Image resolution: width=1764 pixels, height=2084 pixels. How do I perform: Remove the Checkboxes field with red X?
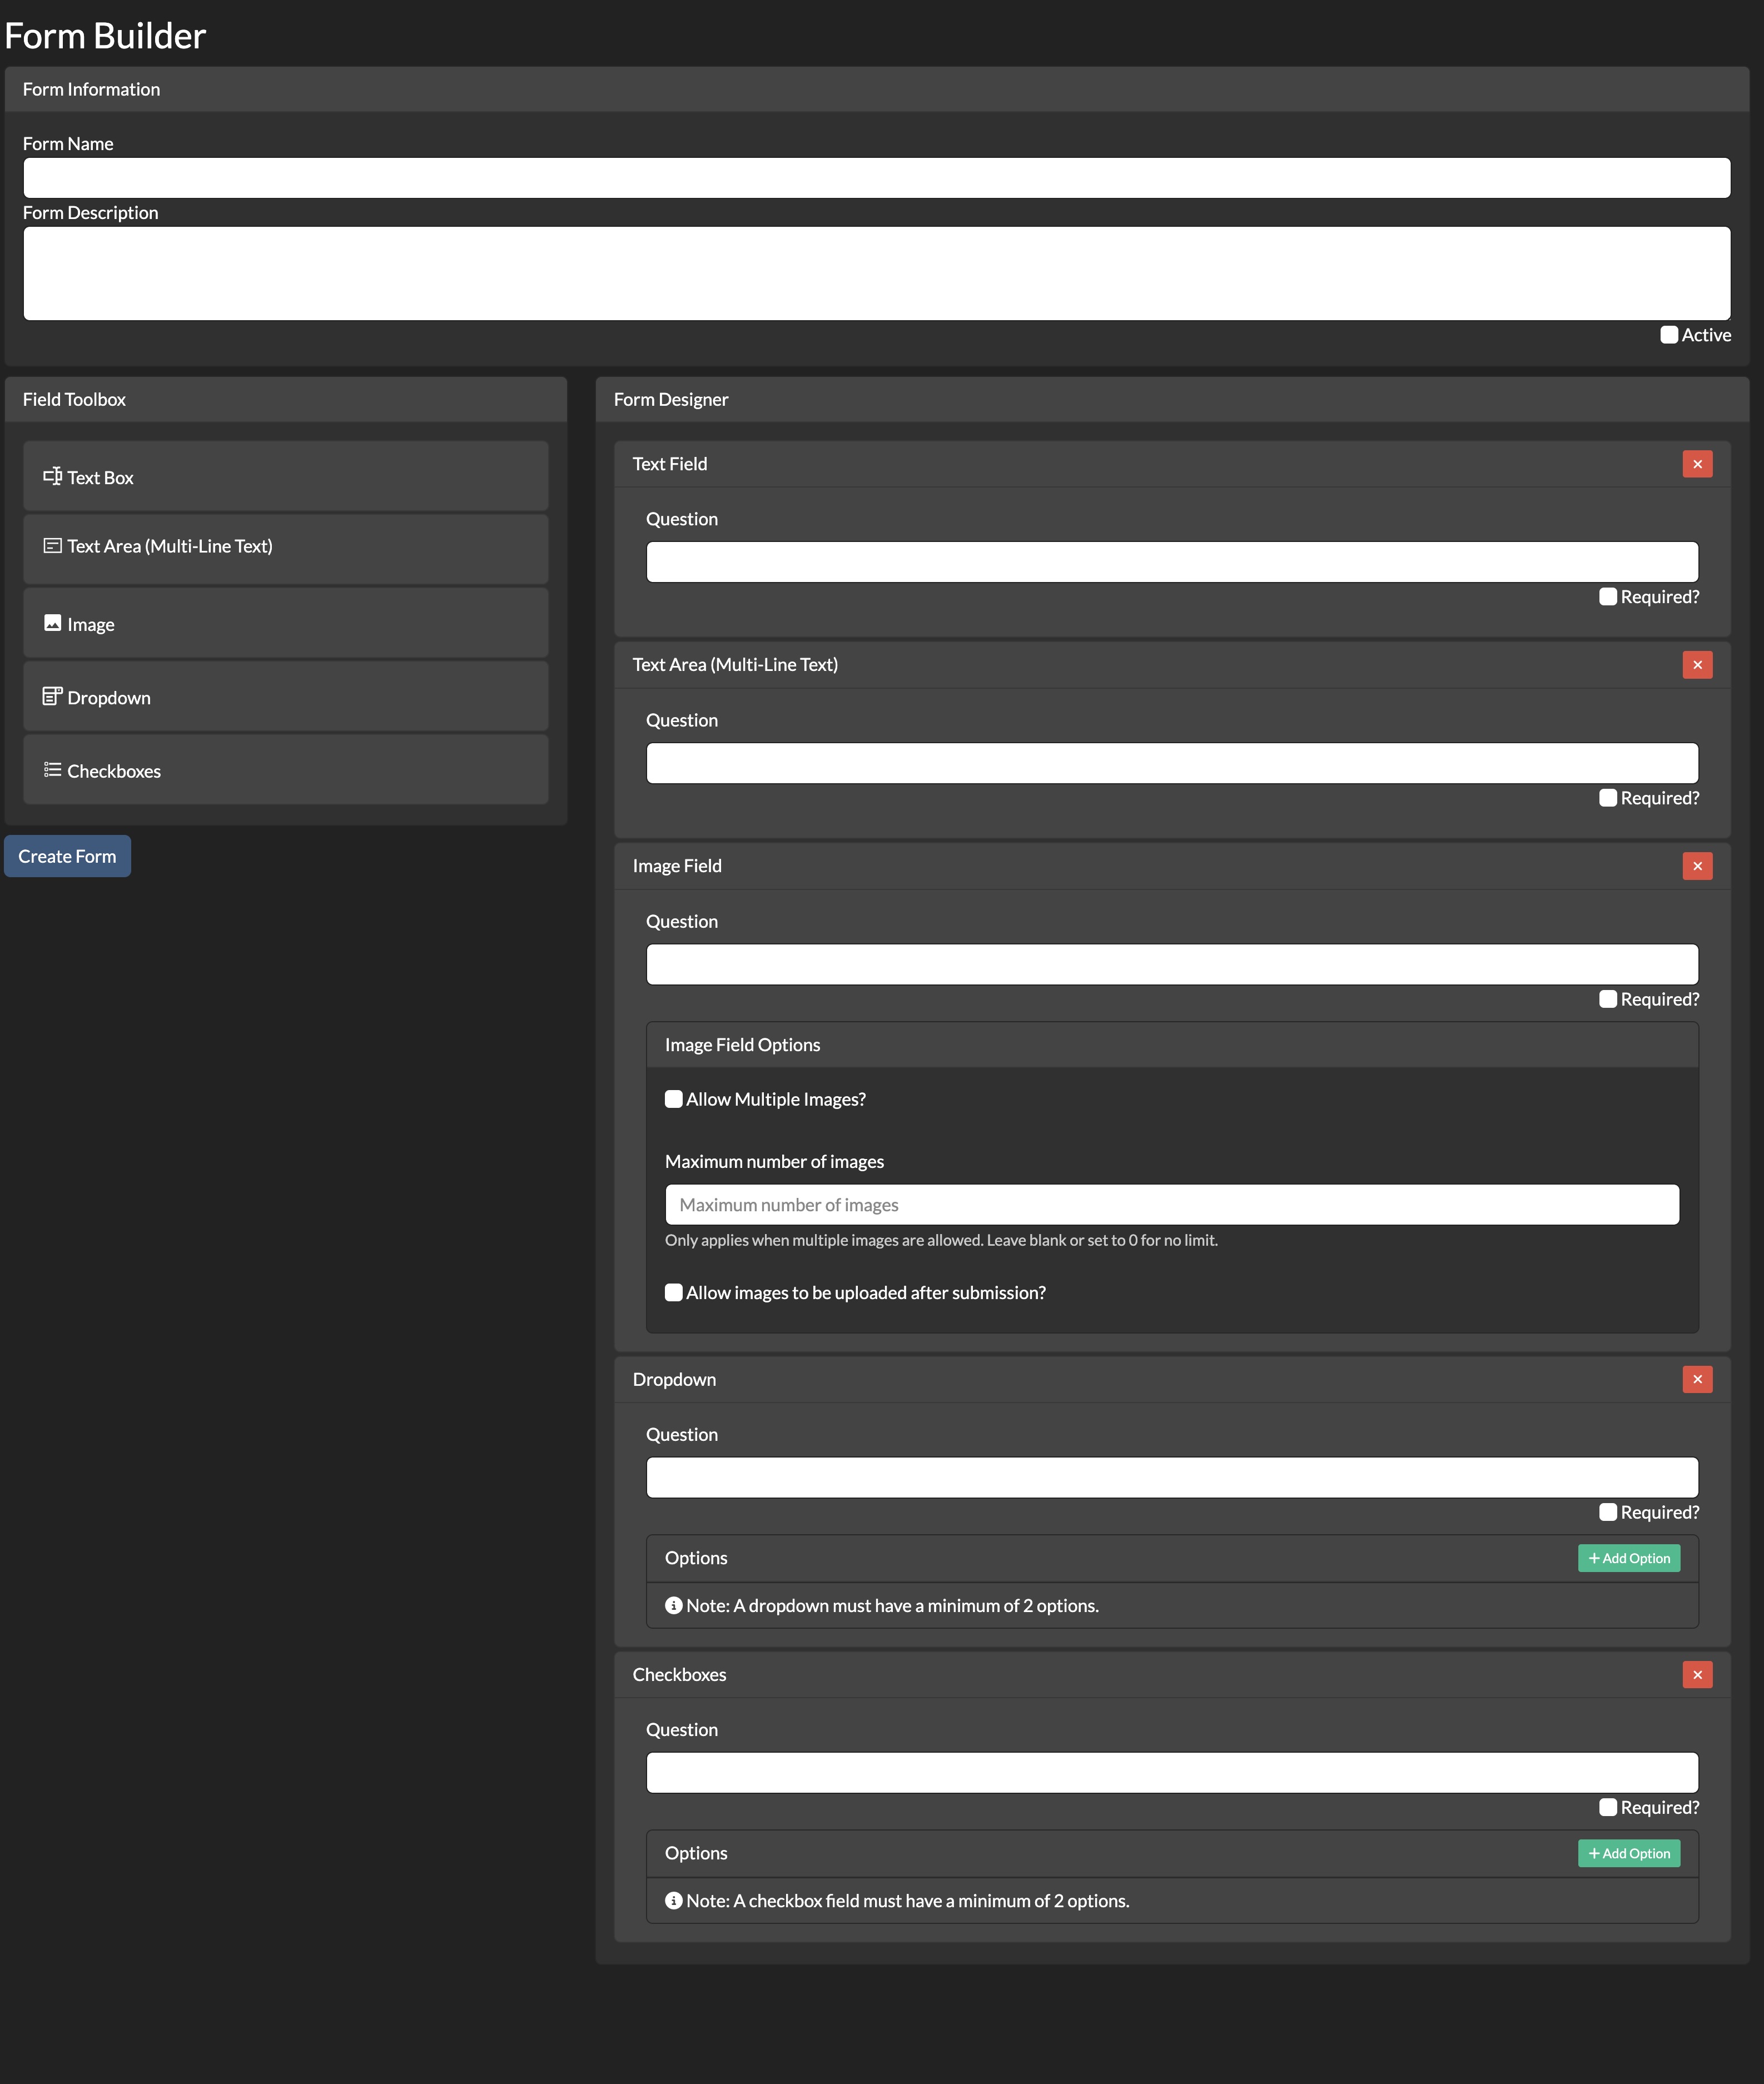[x=1697, y=1674]
